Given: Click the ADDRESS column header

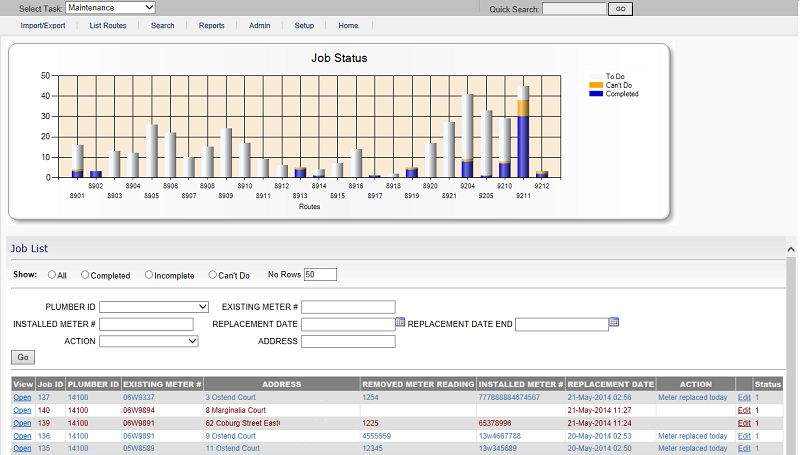Looking at the screenshot, I should (x=281, y=384).
